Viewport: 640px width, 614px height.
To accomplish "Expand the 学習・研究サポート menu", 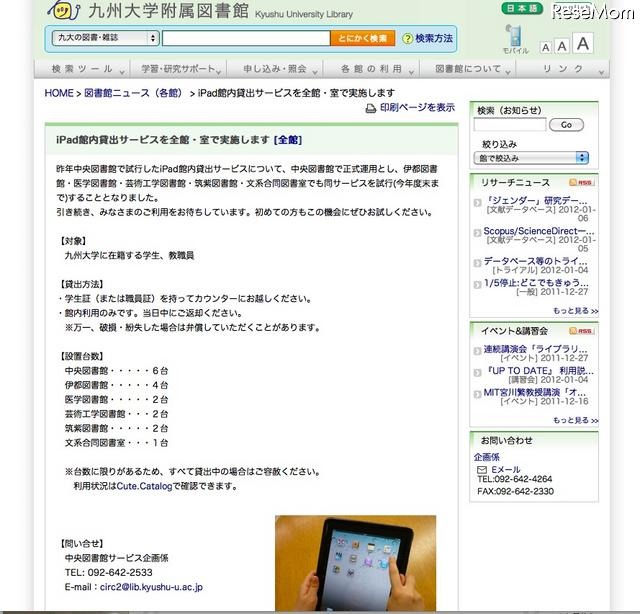I will 178,69.
